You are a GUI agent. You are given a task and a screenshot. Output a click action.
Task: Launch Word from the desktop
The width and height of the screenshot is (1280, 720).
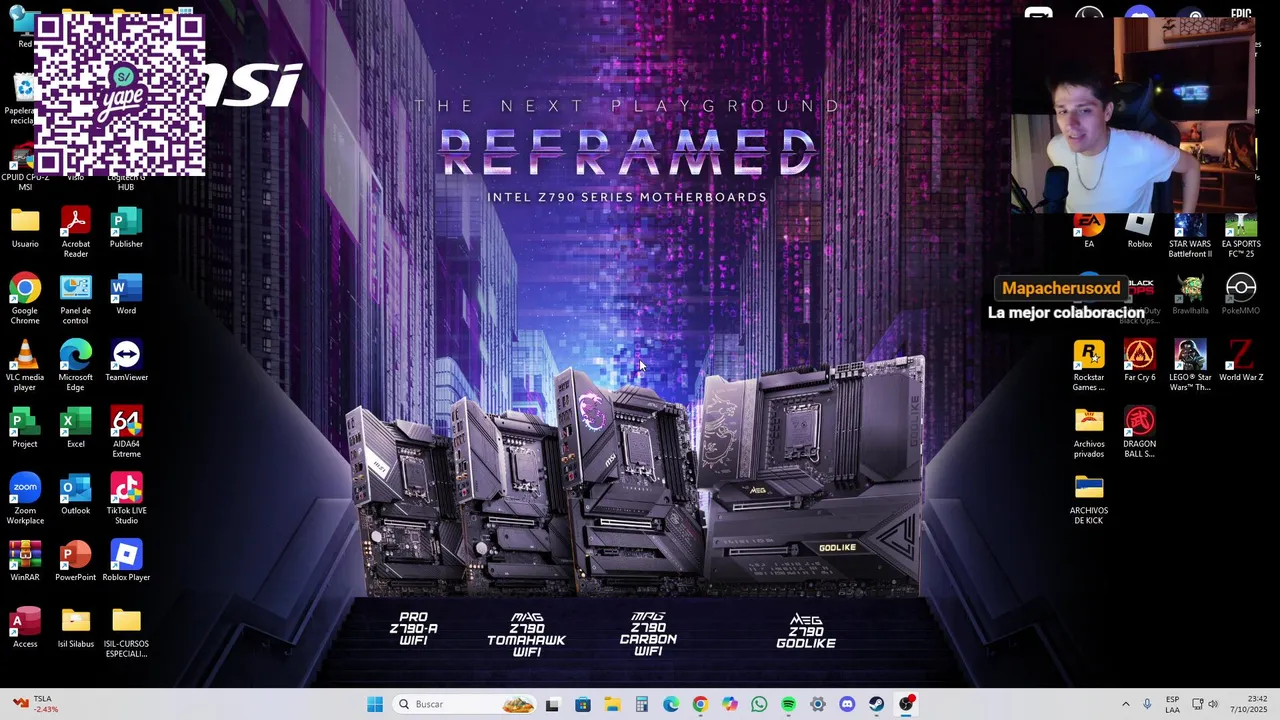tap(126, 295)
